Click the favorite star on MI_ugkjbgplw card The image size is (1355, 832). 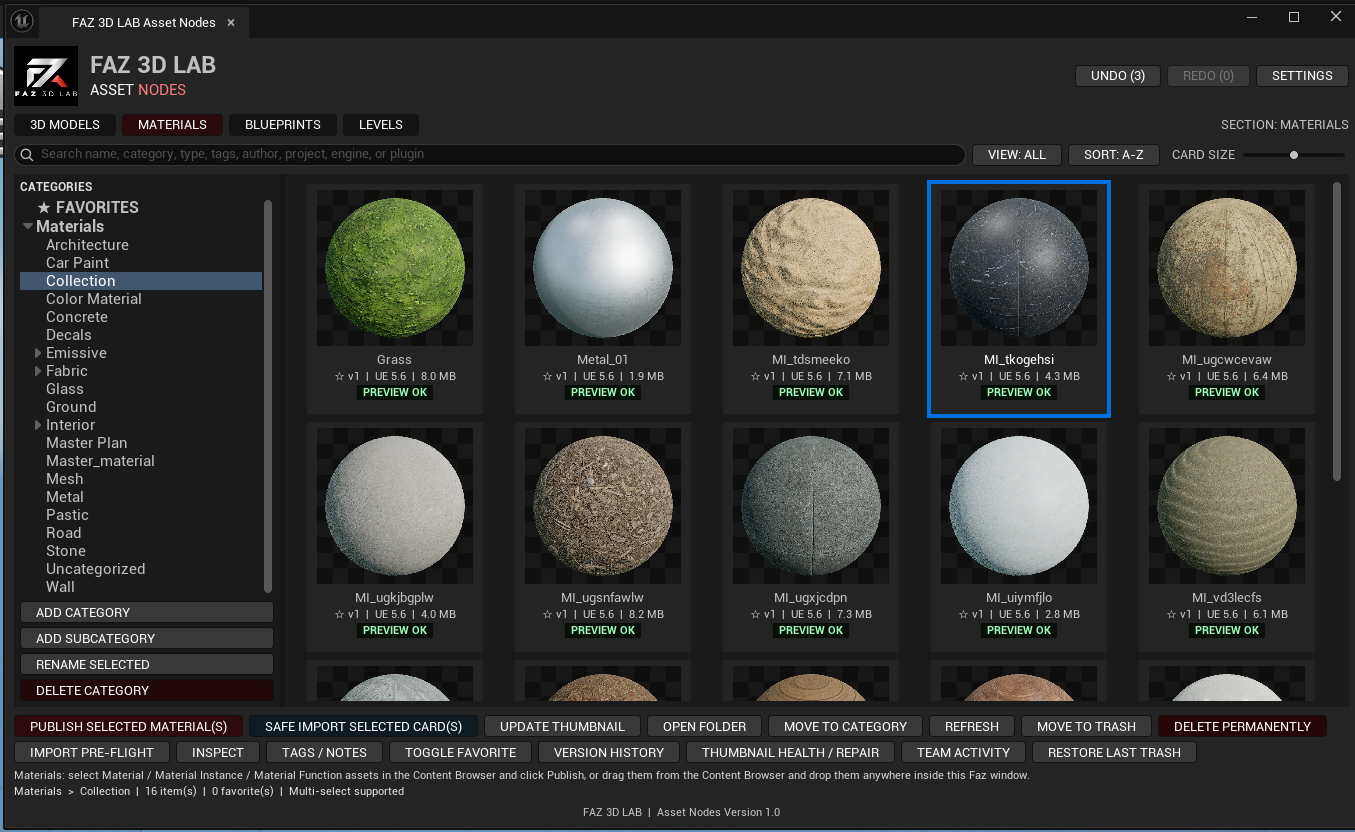[x=339, y=615]
